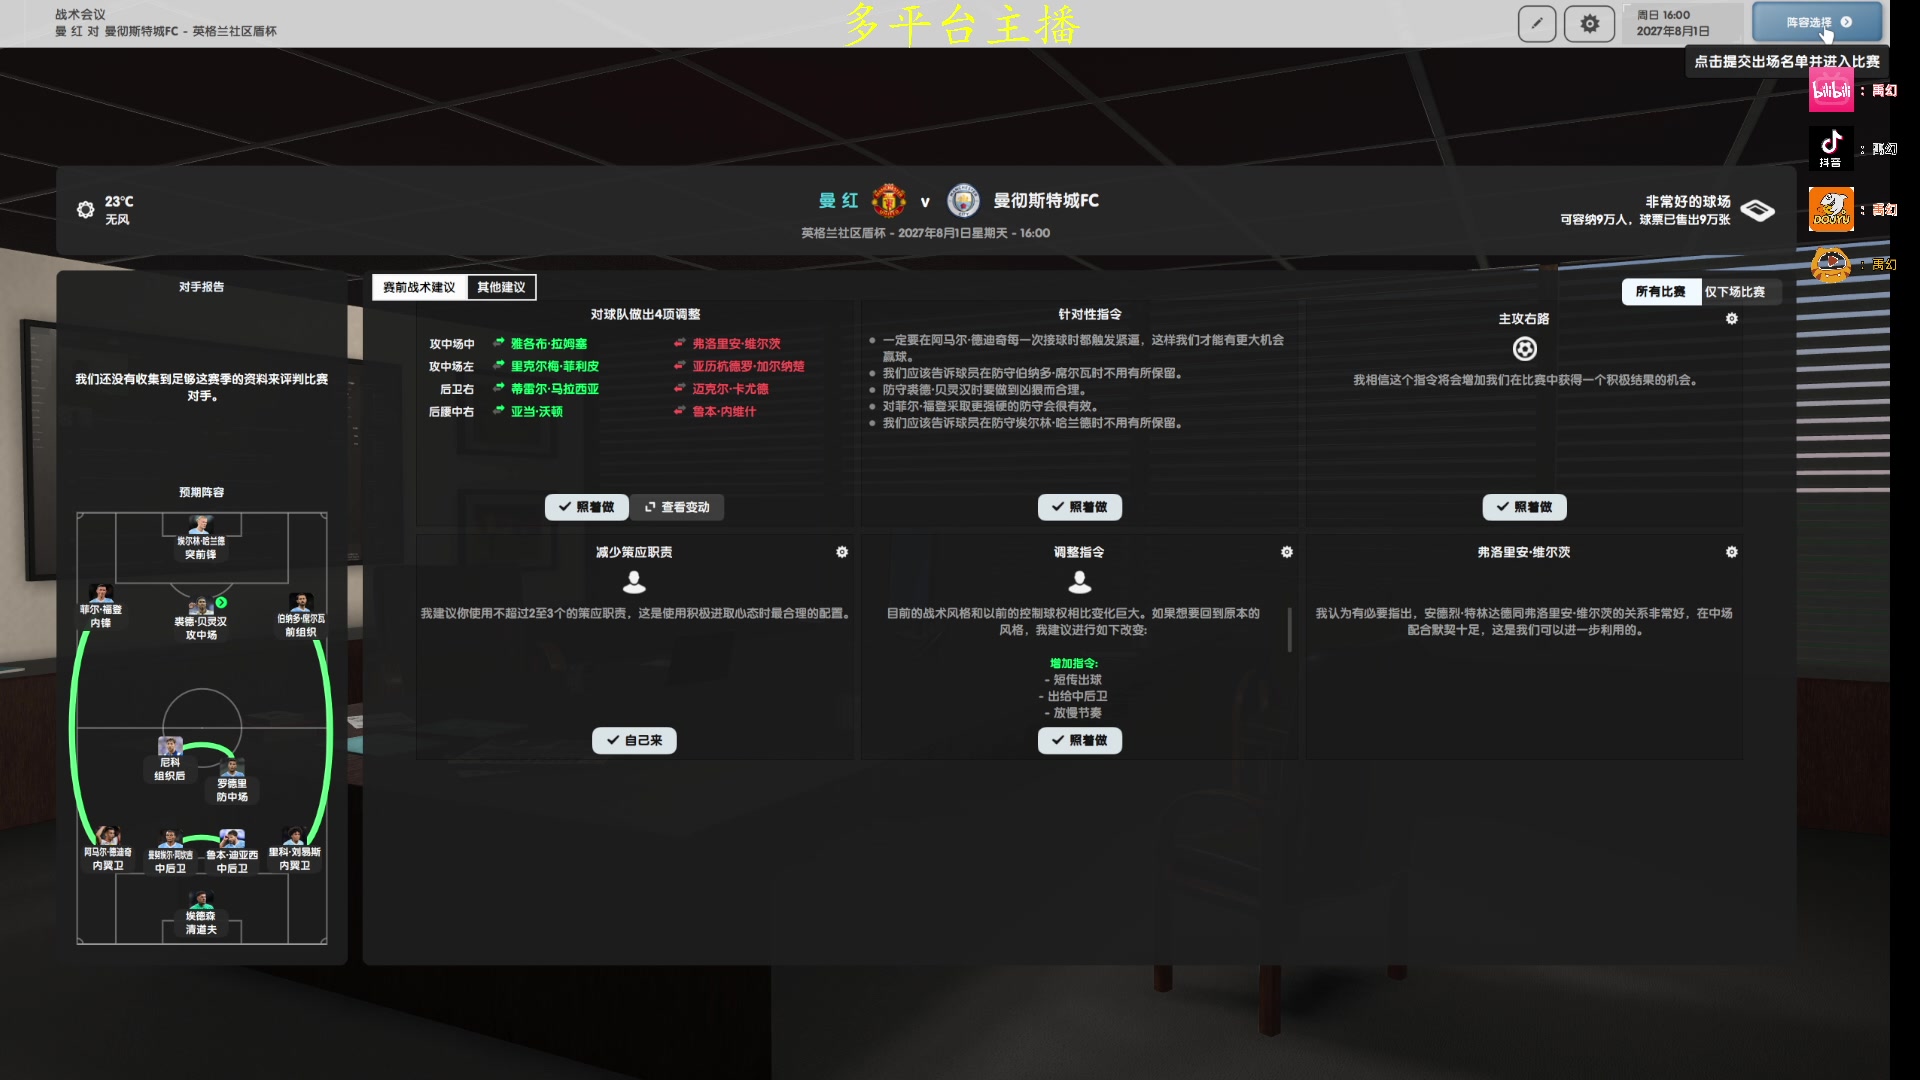Click 自己来 button under 减少策应职责
Viewport: 1920px width, 1080px height.
tap(634, 741)
